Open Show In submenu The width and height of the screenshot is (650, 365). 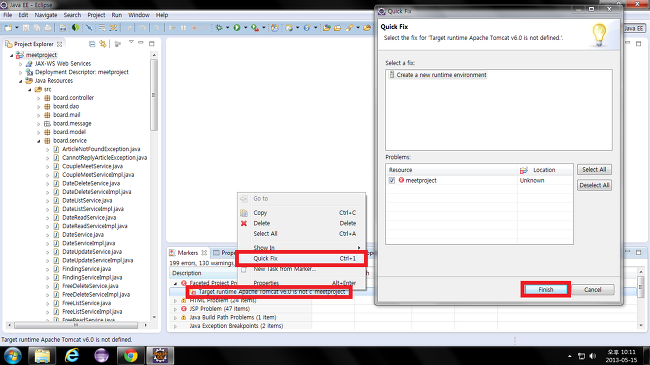[x=302, y=248]
